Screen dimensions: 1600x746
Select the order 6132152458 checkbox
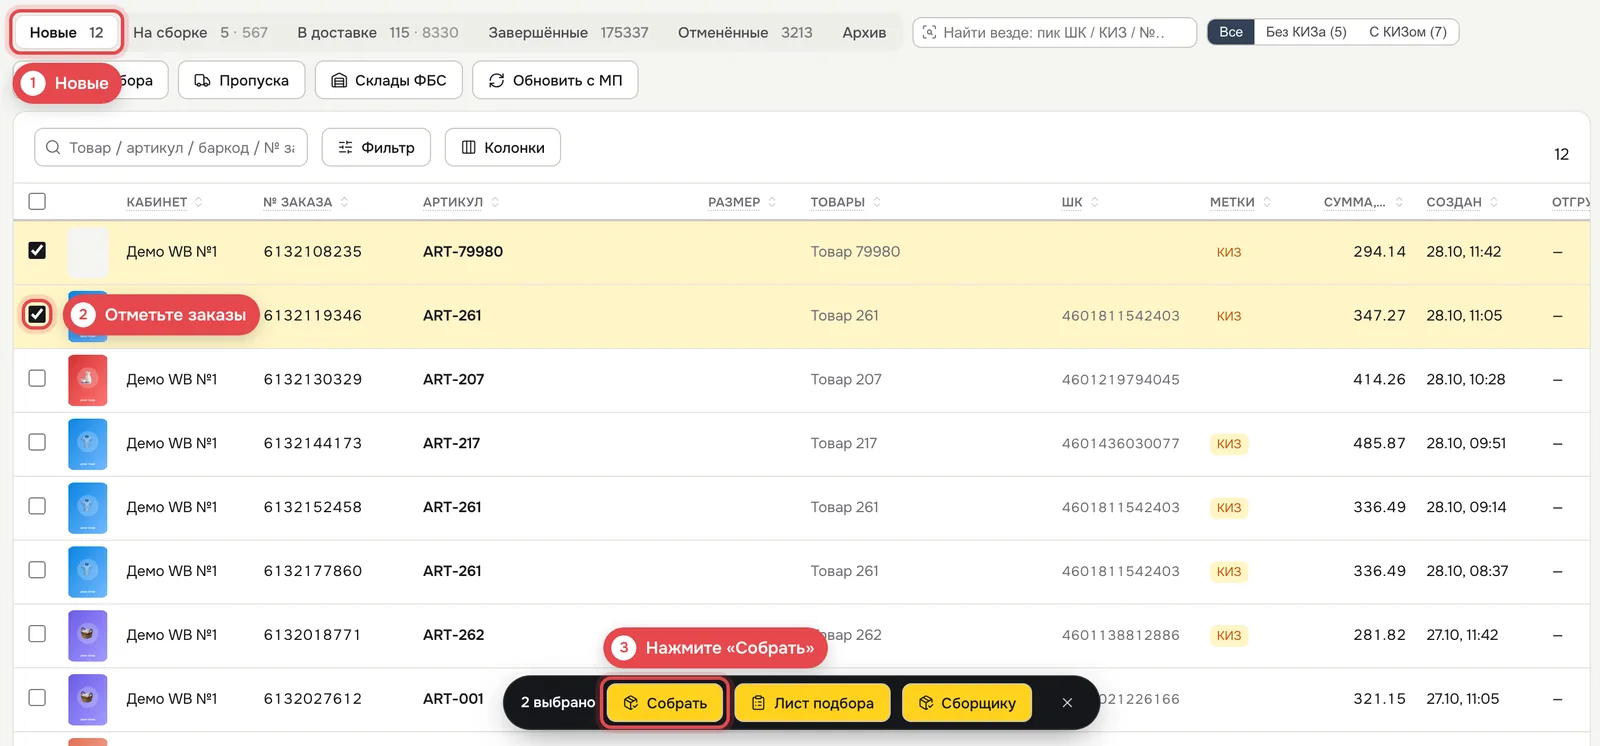click(x=37, y=506)
